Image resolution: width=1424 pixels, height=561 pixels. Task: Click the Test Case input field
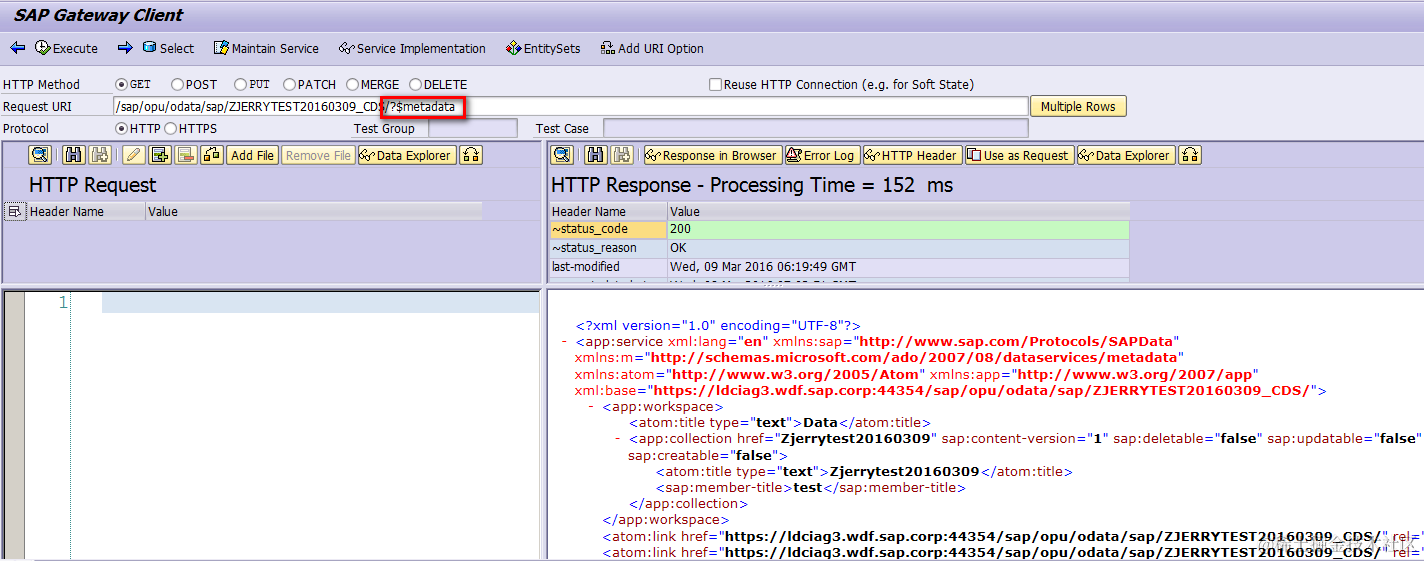pyautogui.click(x=815, y=129)
